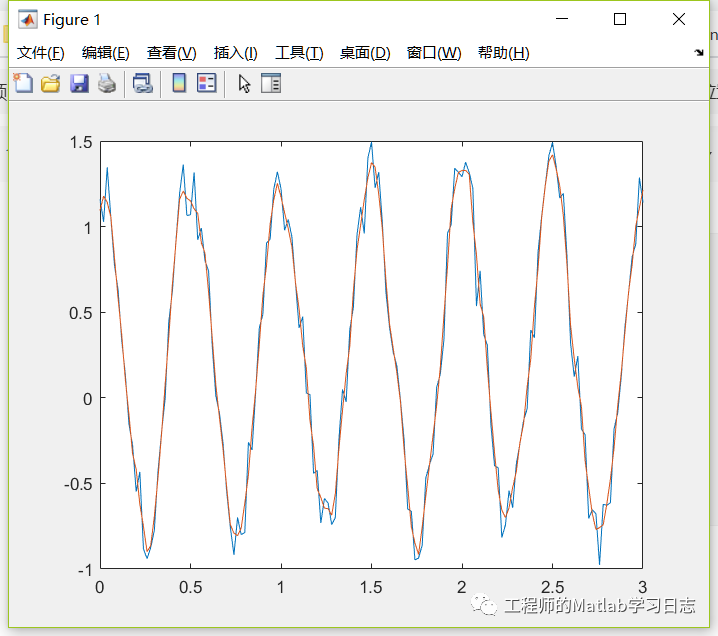Screen dimensions: 718x636
Task: Insert a legend using the toolbar icon
Action: 207,83
